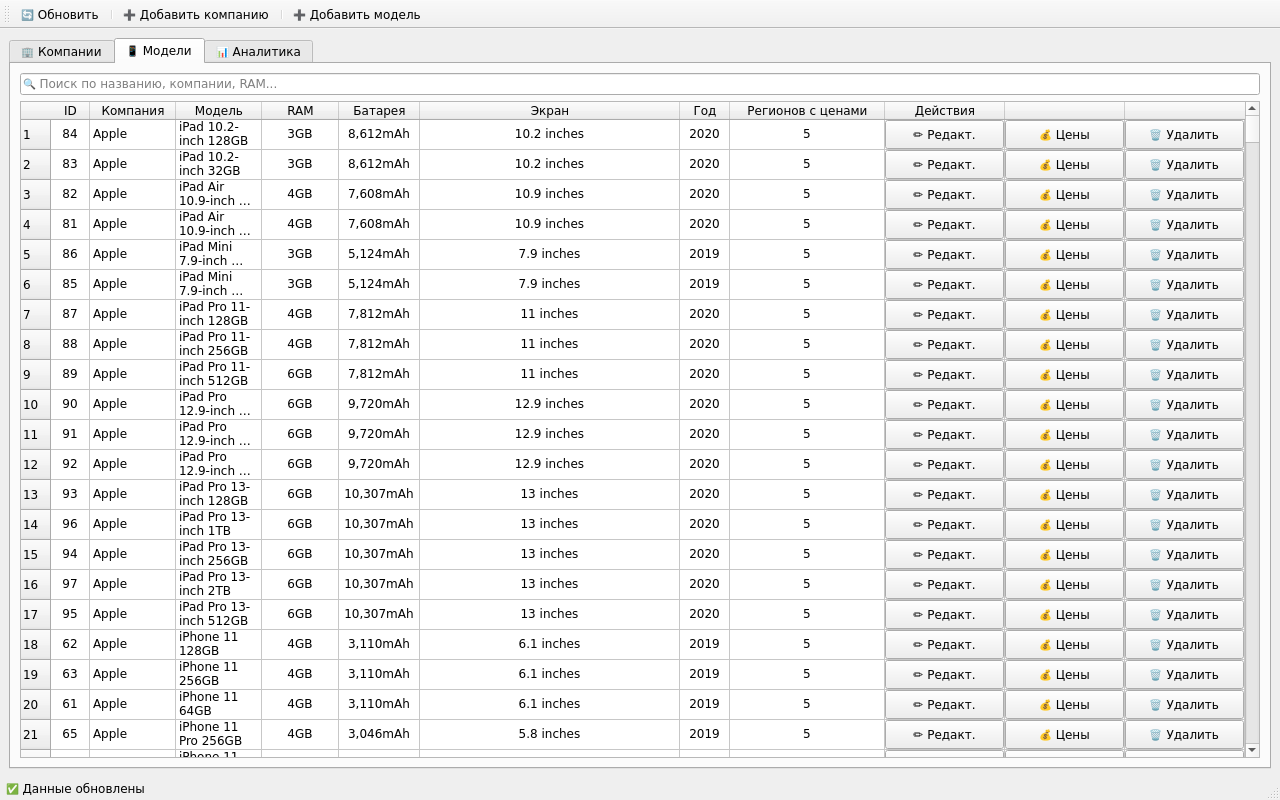This screenshot has height=800, width=1280.
Task: Click the 3,046mAh battery cell
Action: [x=379, y=734]
